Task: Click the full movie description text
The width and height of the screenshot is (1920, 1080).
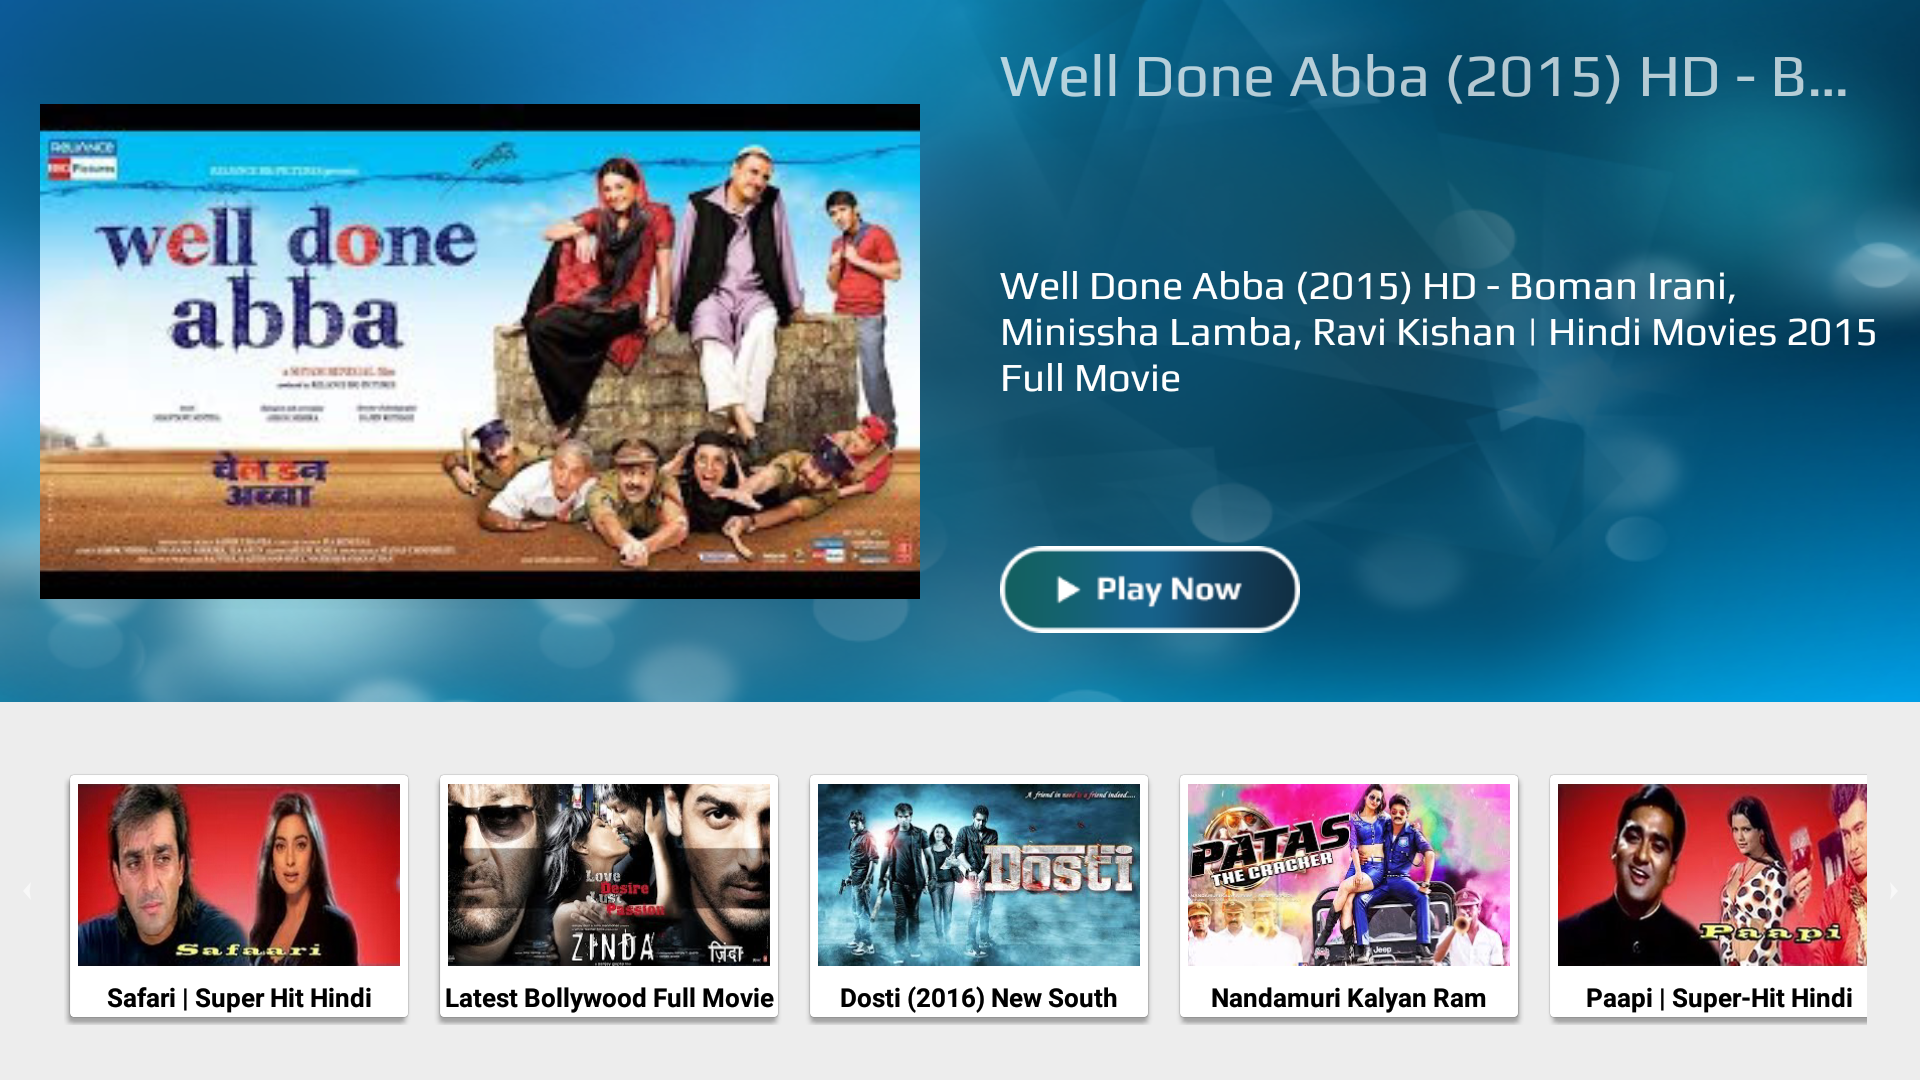Action: coord(1438,332)
